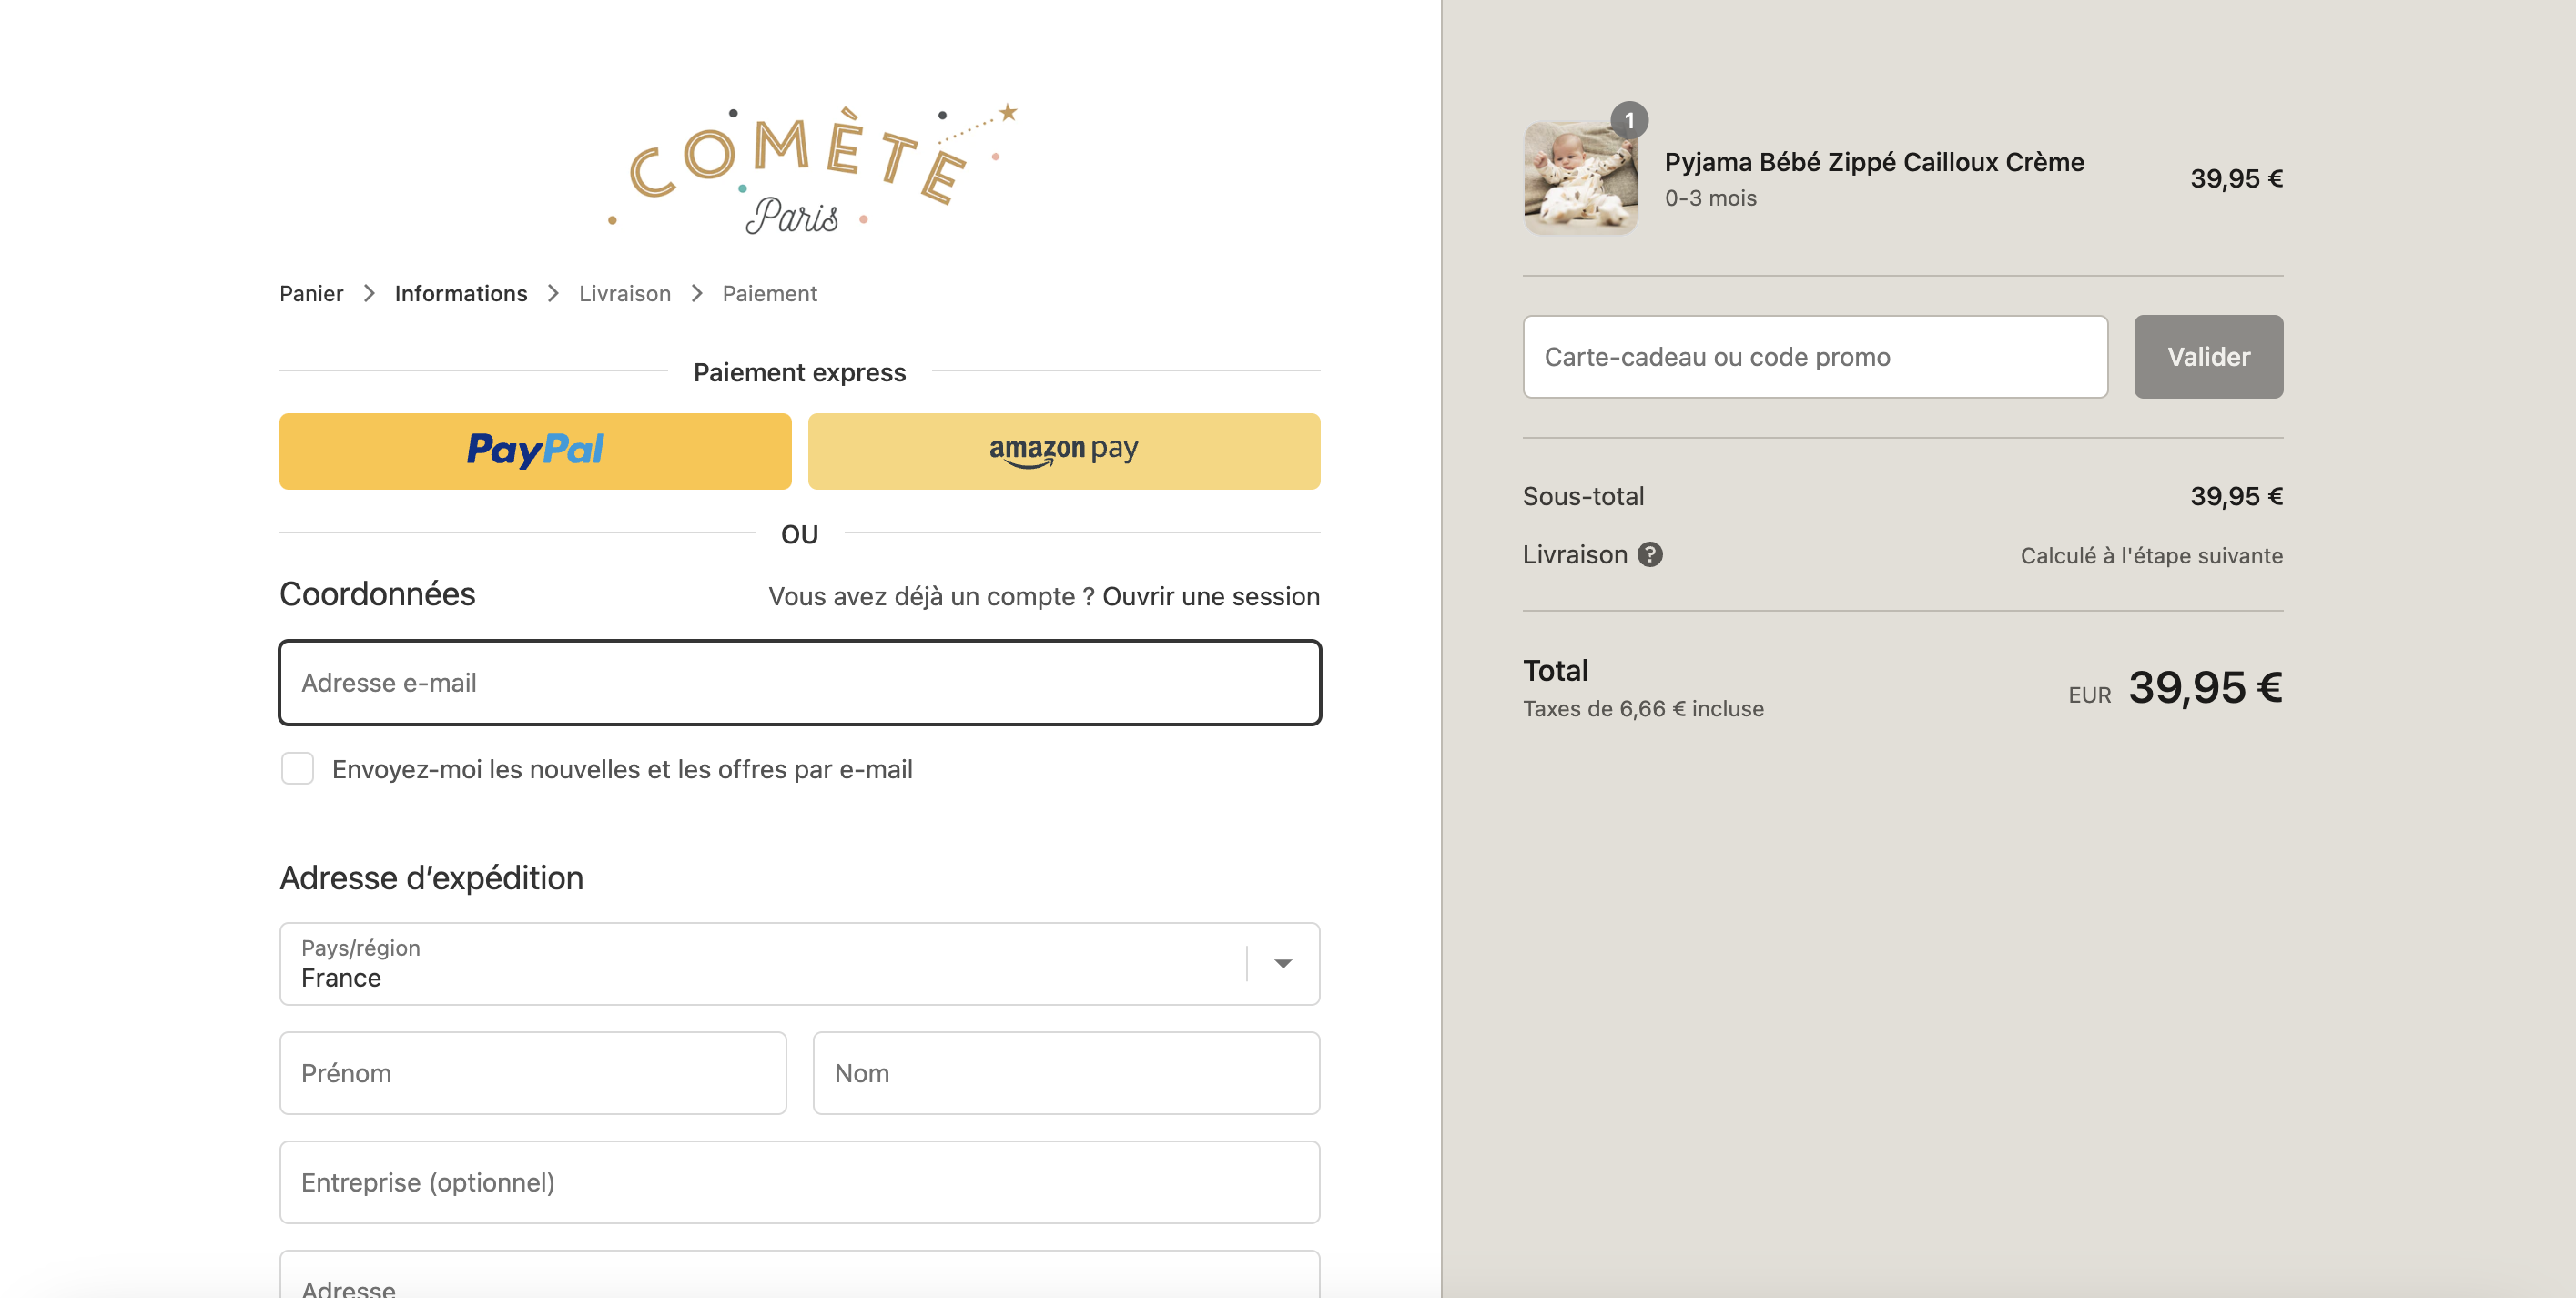This screenshot has width=2576, height=1298.
Task: Click the dropdown arrow beside France
Action: pos(1283,963)
